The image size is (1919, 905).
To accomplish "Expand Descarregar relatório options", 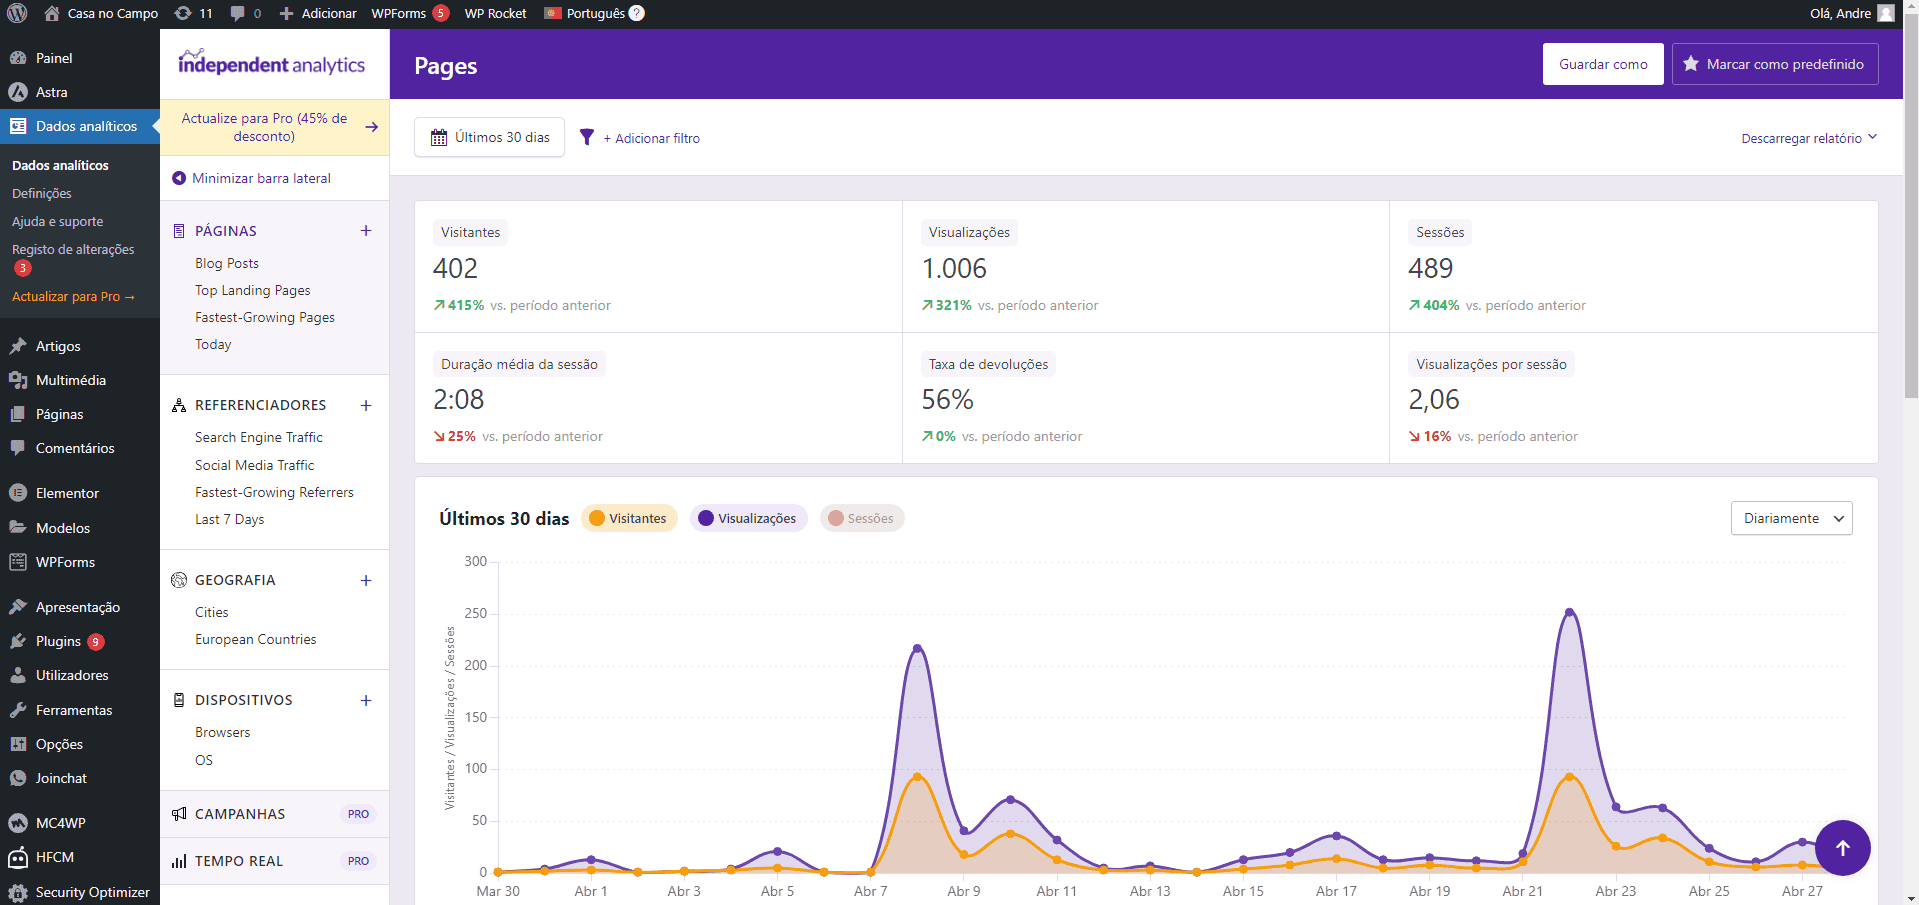I will tap(1807, 138).
